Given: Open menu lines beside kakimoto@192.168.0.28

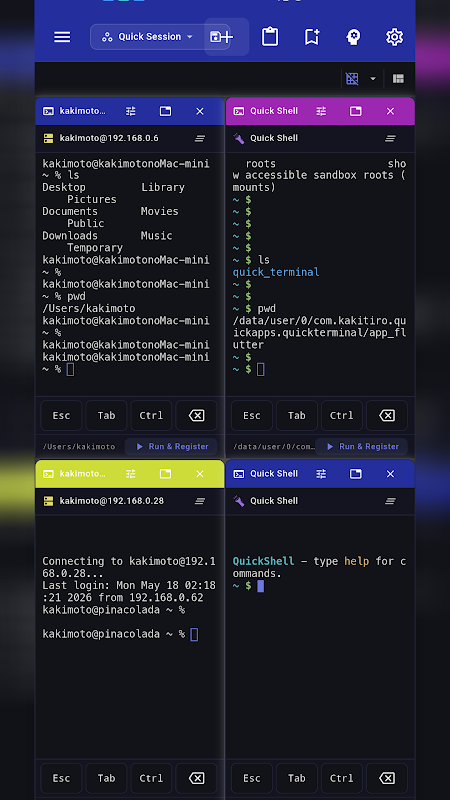Looking at the screenshot, I should click(200, 501).
